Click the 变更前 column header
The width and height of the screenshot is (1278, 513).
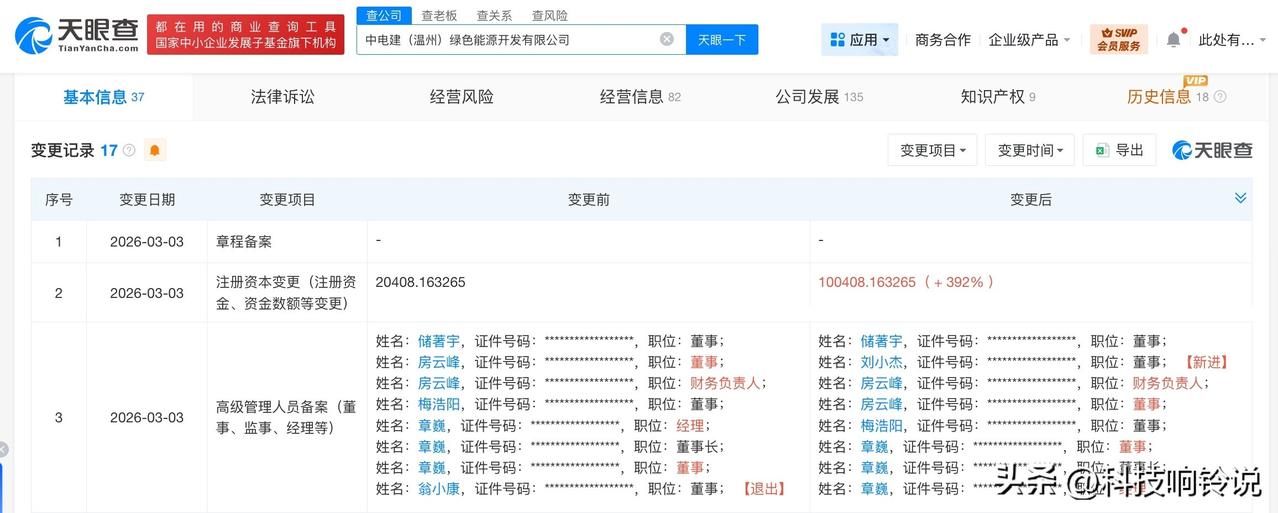pyautogui.click(x=588, y=200)
